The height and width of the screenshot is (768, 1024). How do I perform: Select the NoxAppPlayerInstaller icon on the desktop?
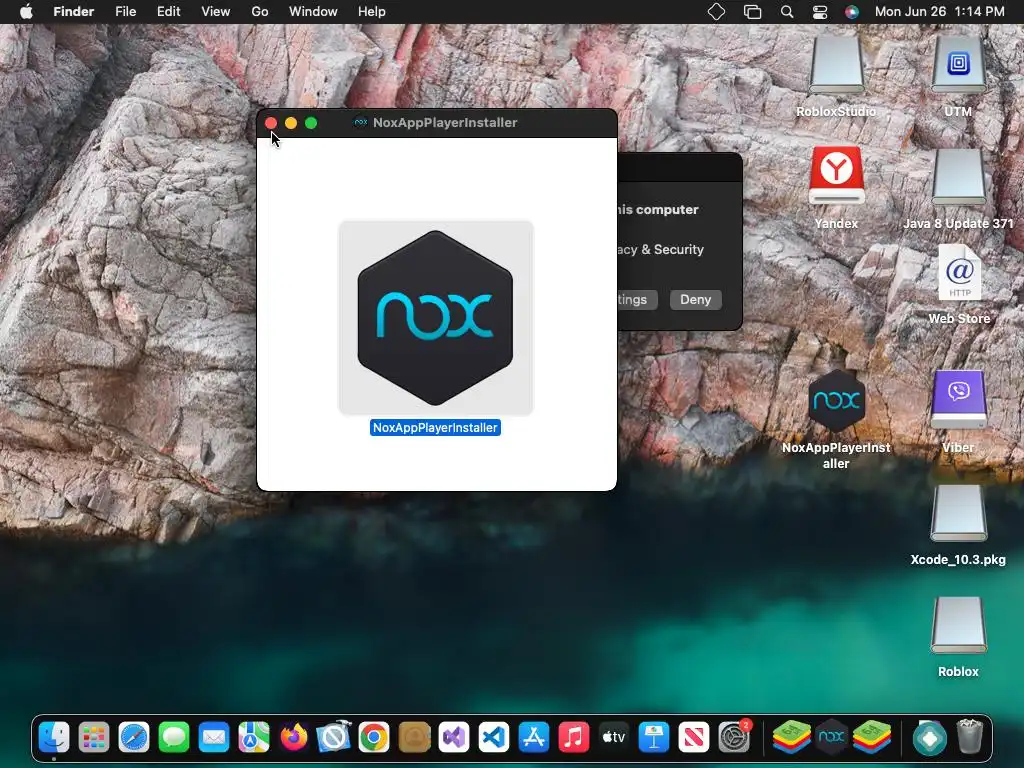[836, 402]
